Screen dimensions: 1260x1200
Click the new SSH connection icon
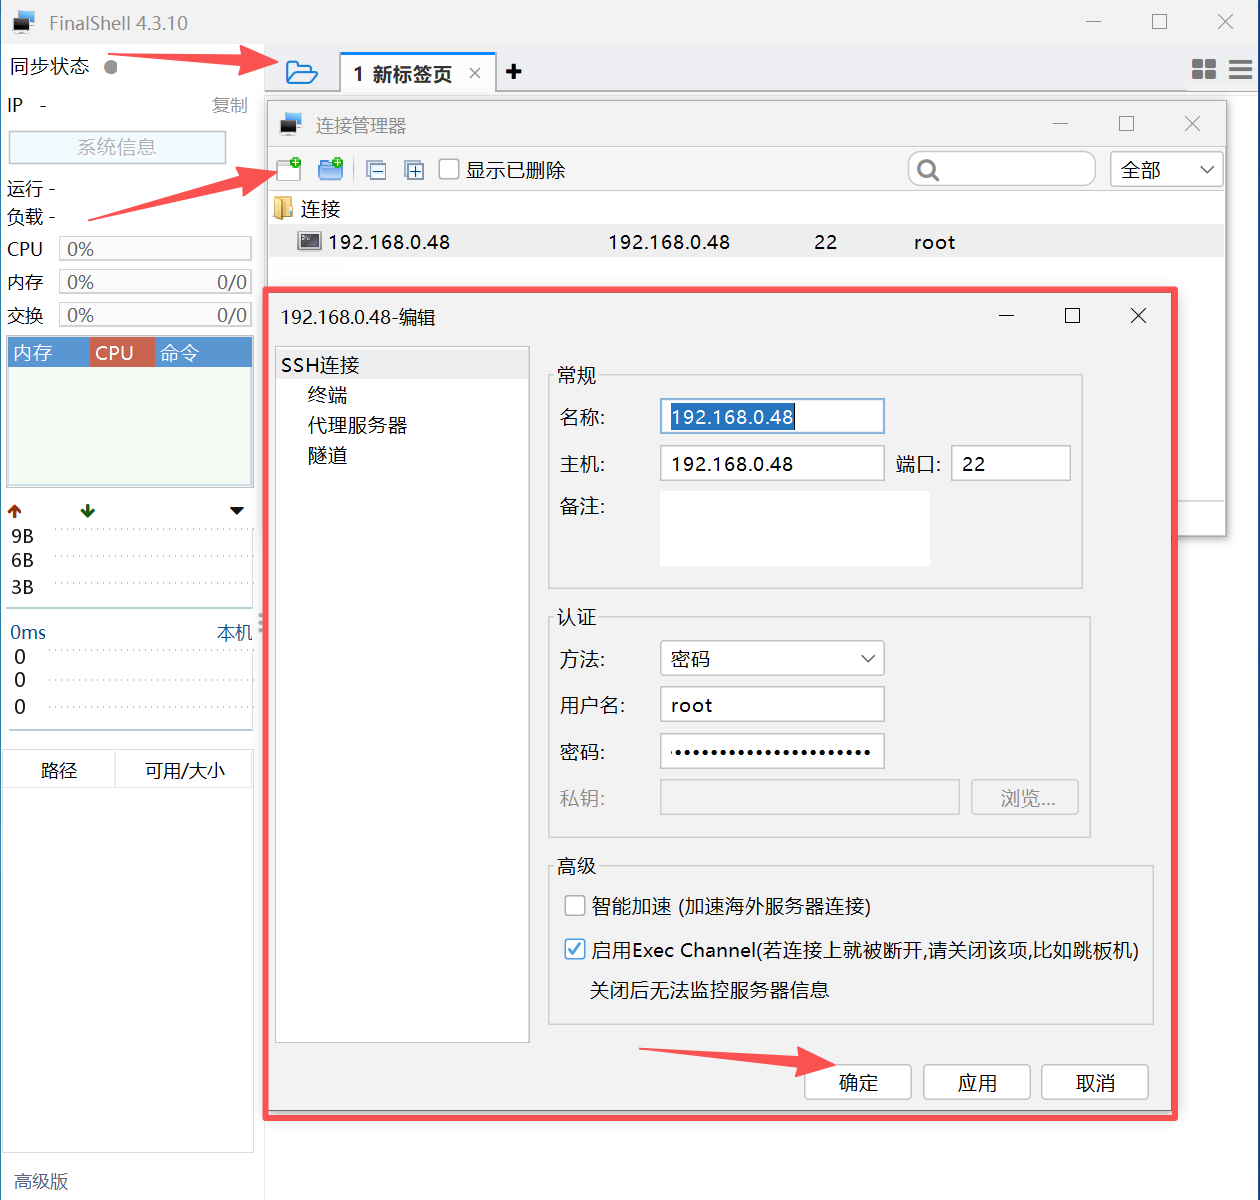[289, 169]
